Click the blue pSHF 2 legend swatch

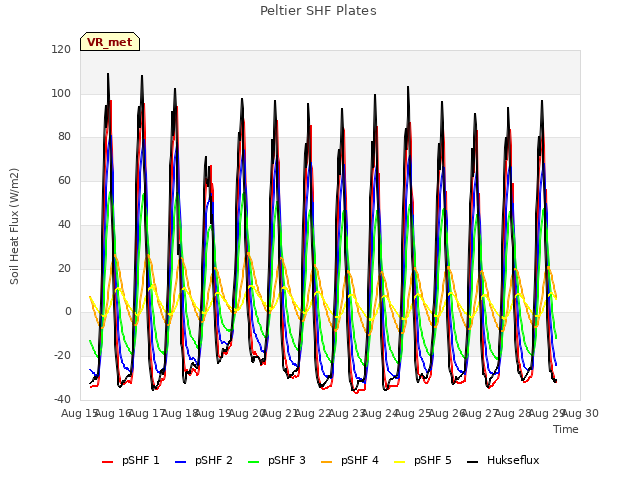(x=180, y=462)
